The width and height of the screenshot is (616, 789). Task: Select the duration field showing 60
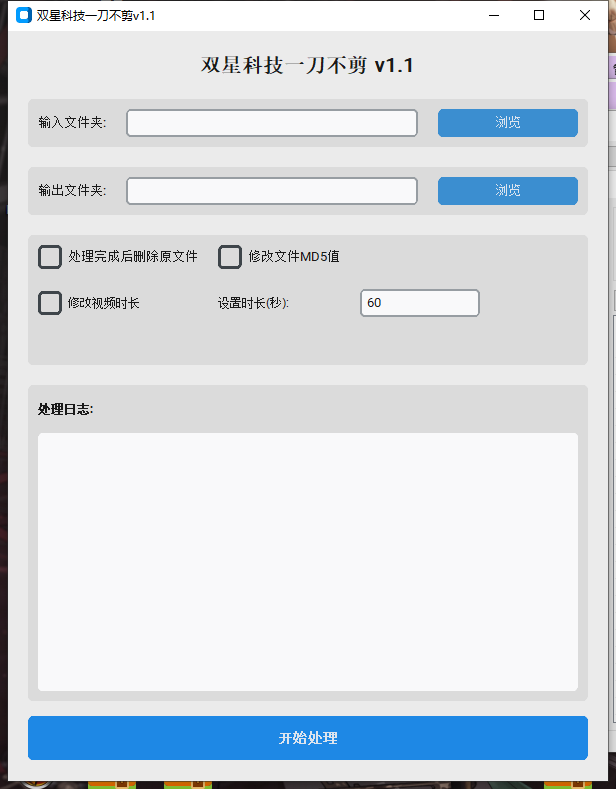[x=420, y=303]
